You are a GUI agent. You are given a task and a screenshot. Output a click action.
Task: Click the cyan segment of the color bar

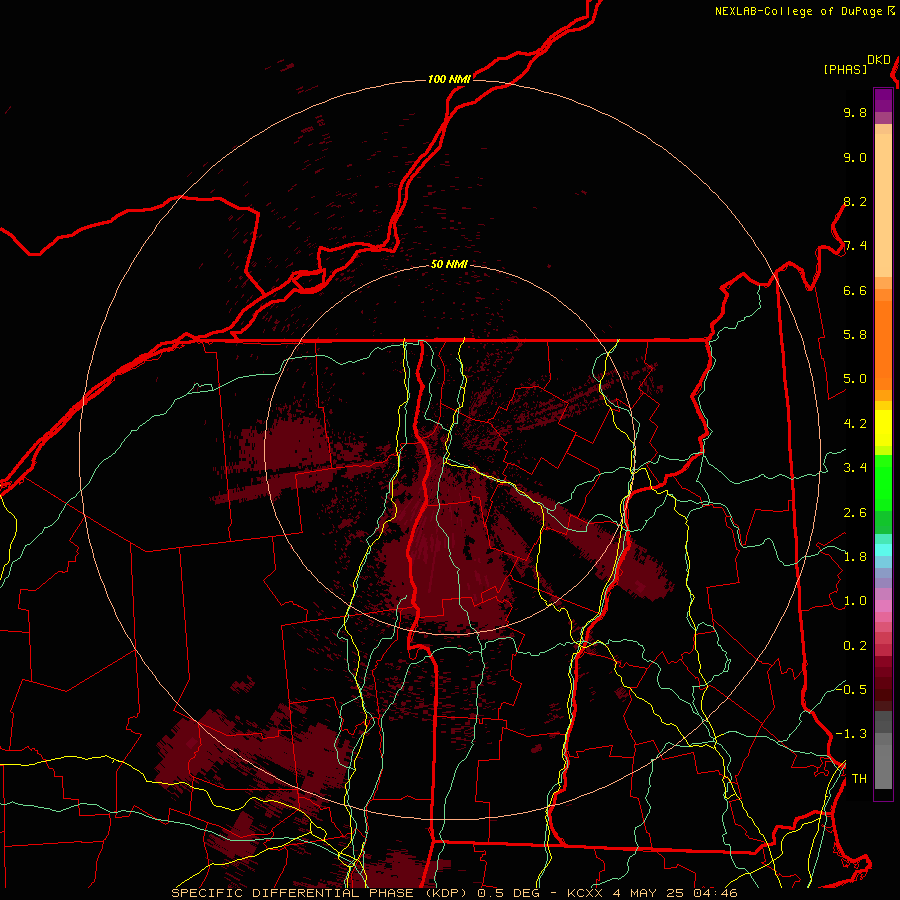[883, 549]
